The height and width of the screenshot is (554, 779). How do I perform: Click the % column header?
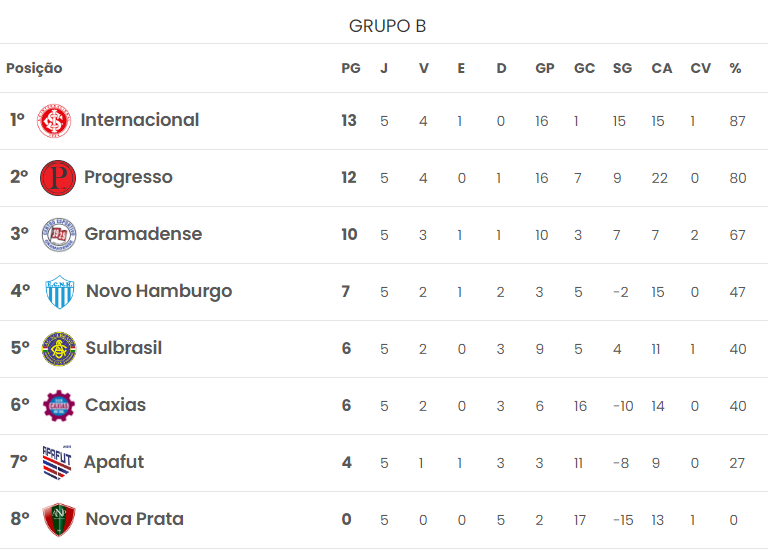point(735,68)
